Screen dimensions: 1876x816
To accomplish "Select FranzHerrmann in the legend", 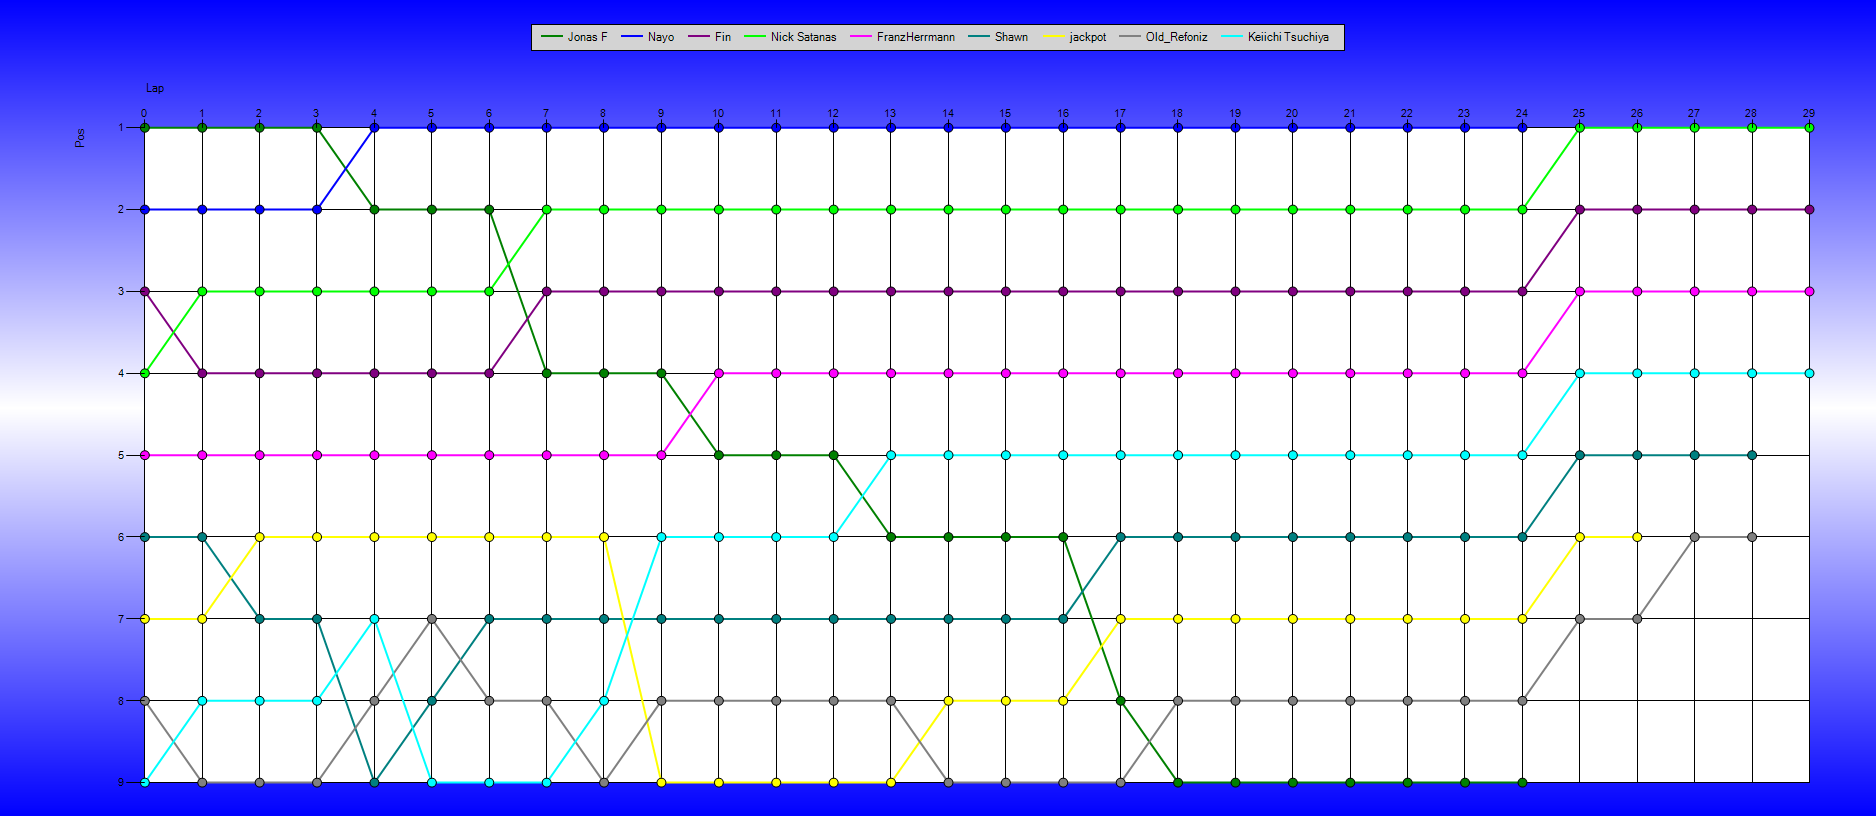I will pyautogui.click(x=903, y=37).
